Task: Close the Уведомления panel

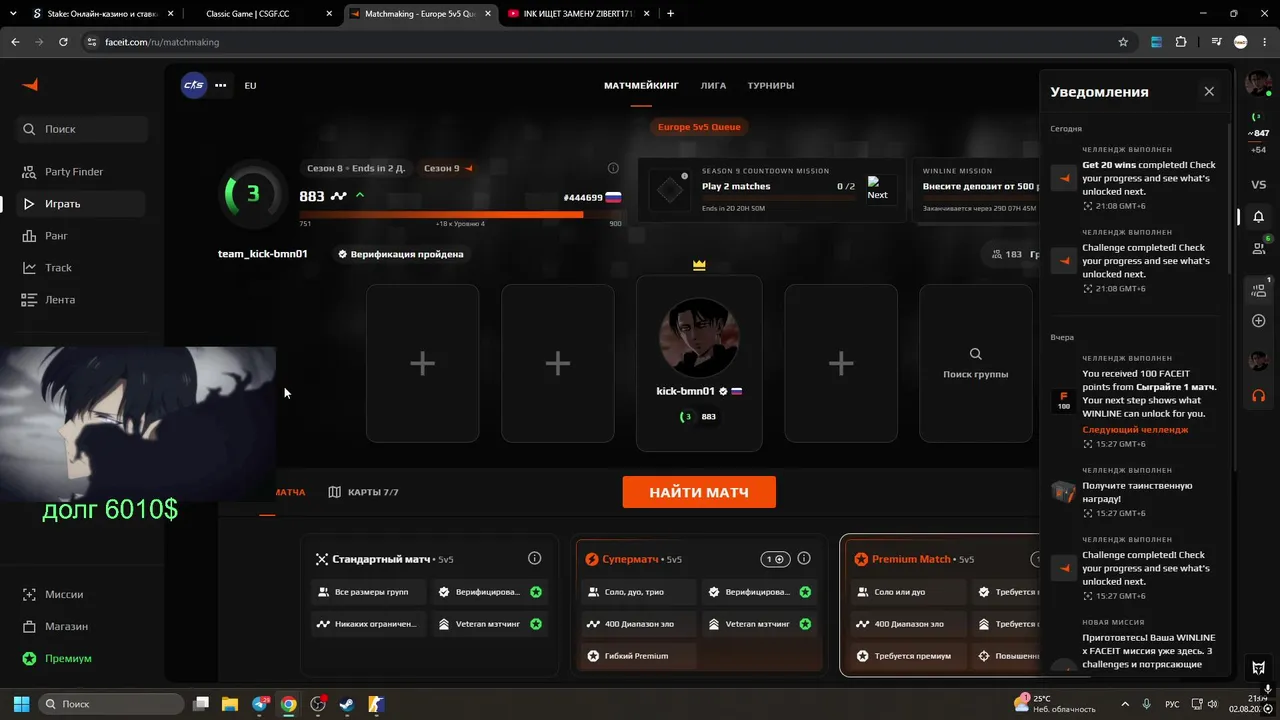Action: pyautogui.click(x=1209, y=91)
